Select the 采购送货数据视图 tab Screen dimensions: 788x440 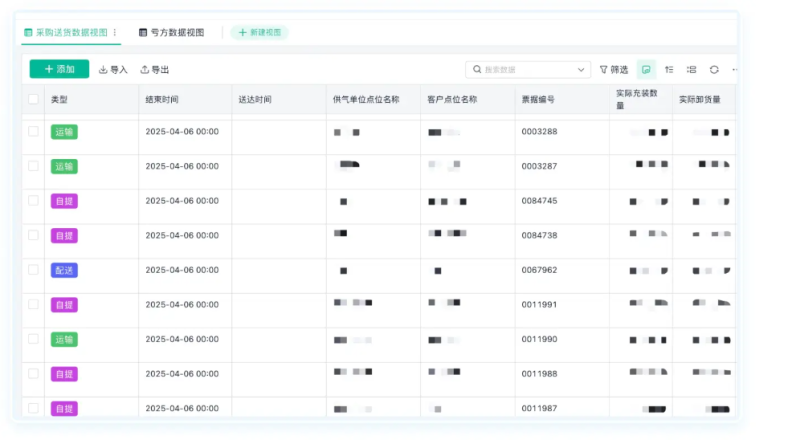(66, 33)
